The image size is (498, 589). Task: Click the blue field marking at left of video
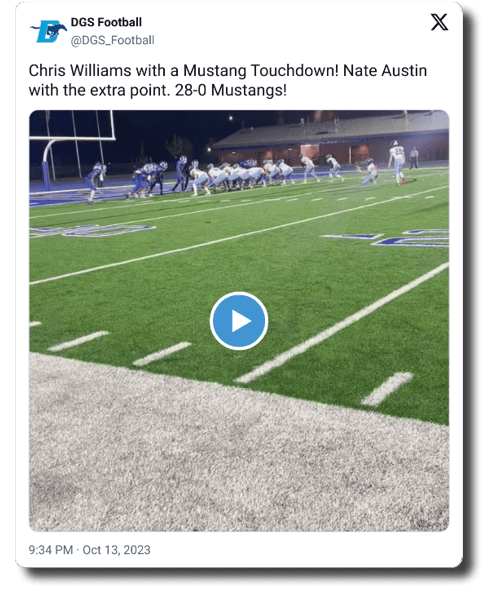pyautogui.click(x=94, y=231)
